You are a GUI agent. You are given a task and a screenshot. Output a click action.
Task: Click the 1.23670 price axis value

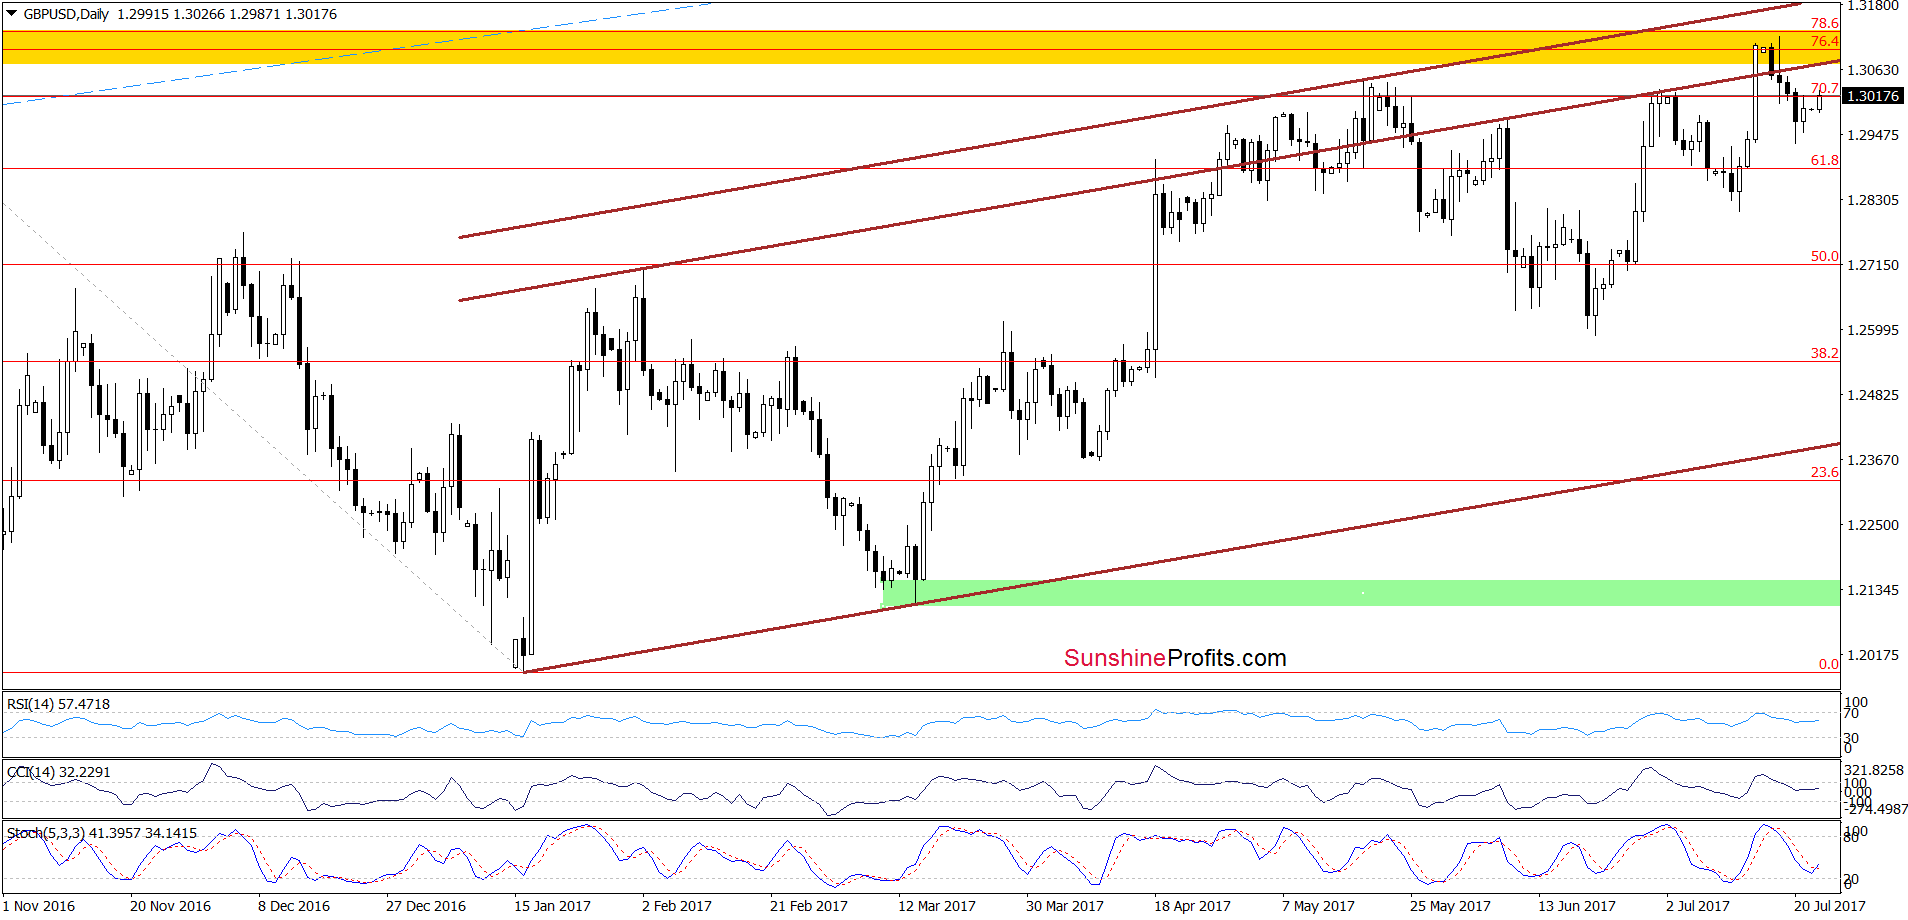1873,460
